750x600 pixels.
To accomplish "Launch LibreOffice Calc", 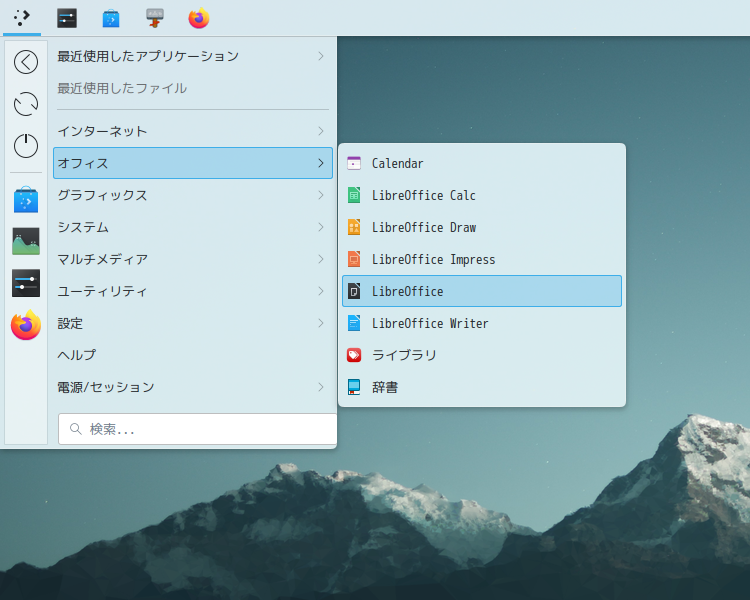I will (482, 195).
